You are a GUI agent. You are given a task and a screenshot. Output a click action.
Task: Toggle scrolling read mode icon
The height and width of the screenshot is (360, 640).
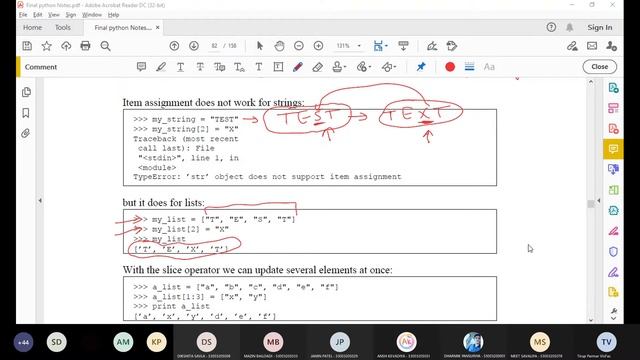403,46
